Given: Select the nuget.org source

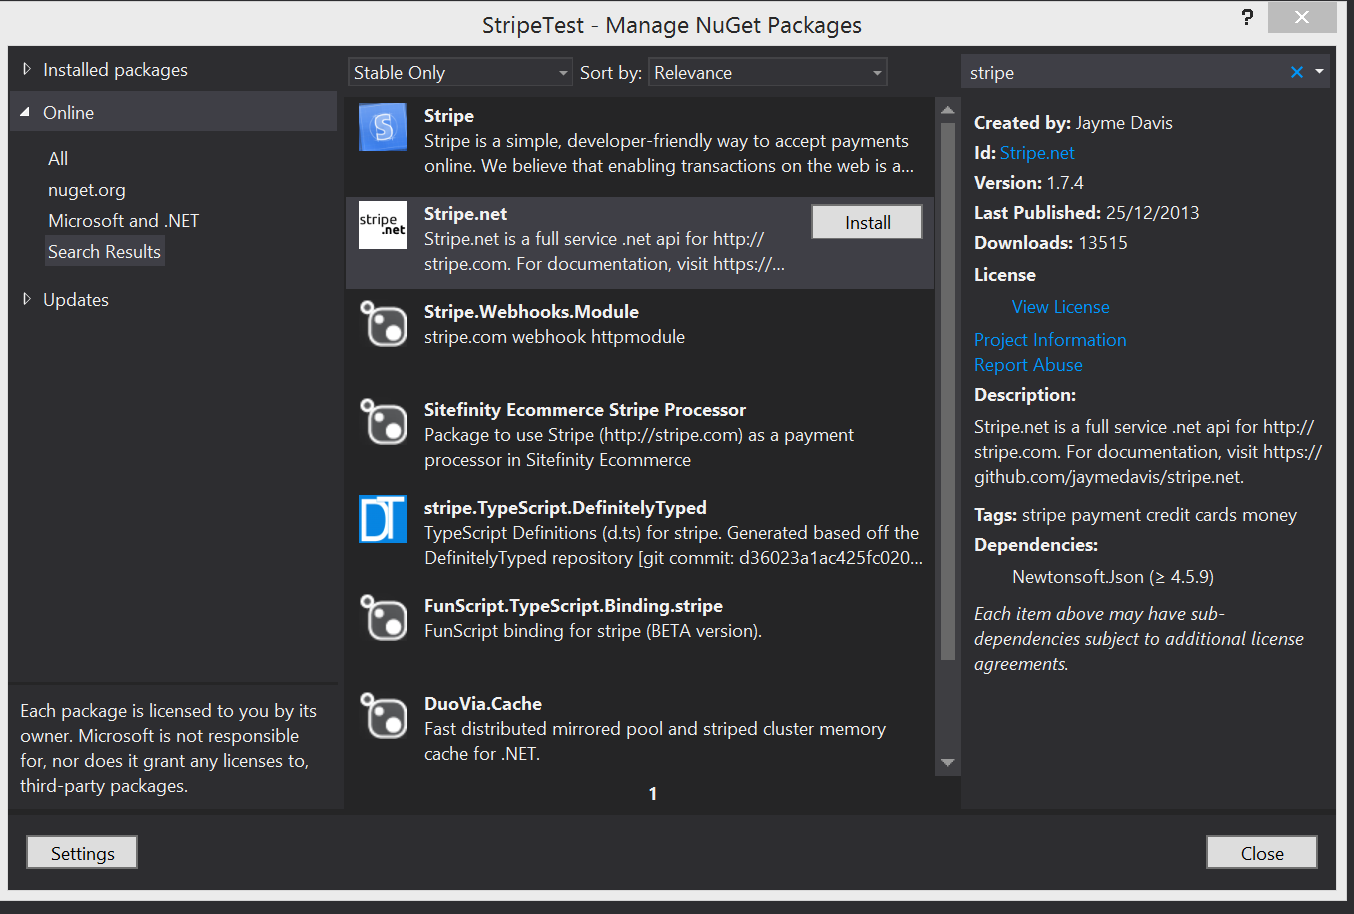Looking at the screenshot, I should point(87,189).
